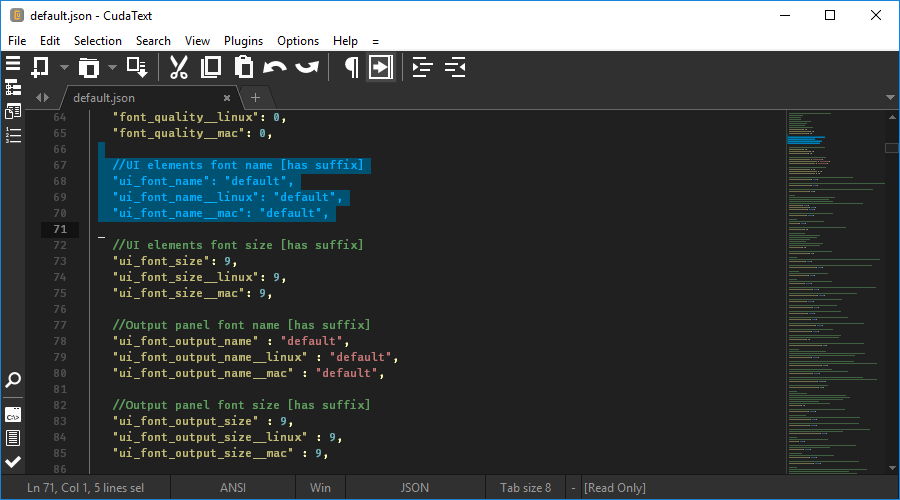Open the Output panel icon
This screenshot has height=500, width=900.
[x=13, y=438]
